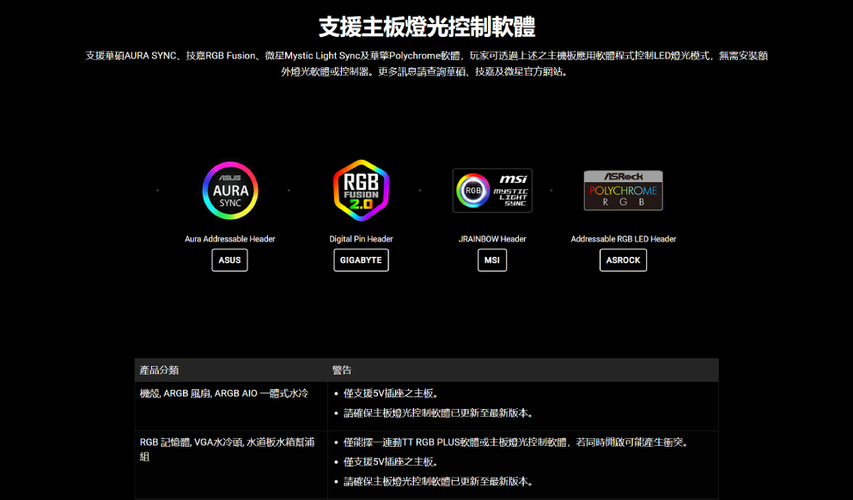Click the 警告 column header

(x=523, y=370)
